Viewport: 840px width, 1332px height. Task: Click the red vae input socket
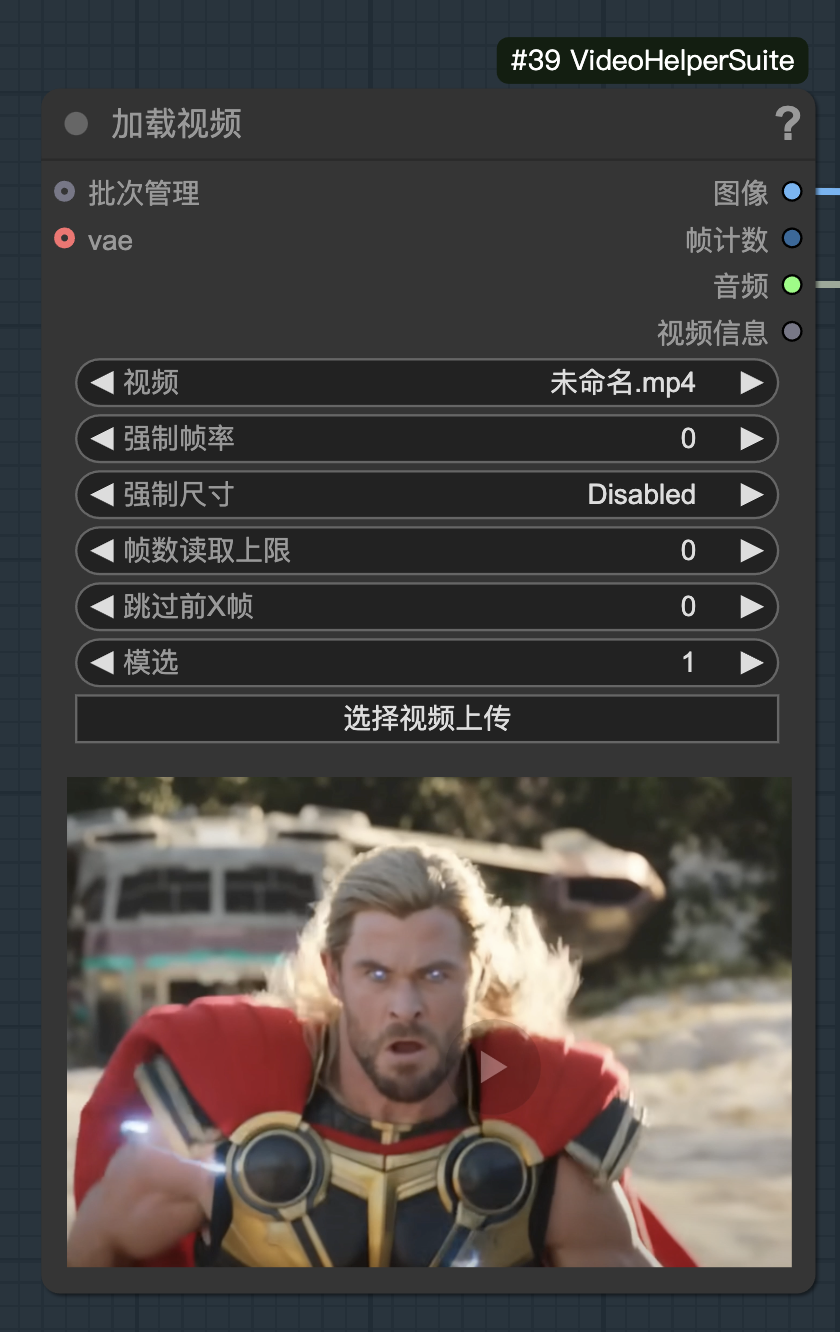pos(65,239)
